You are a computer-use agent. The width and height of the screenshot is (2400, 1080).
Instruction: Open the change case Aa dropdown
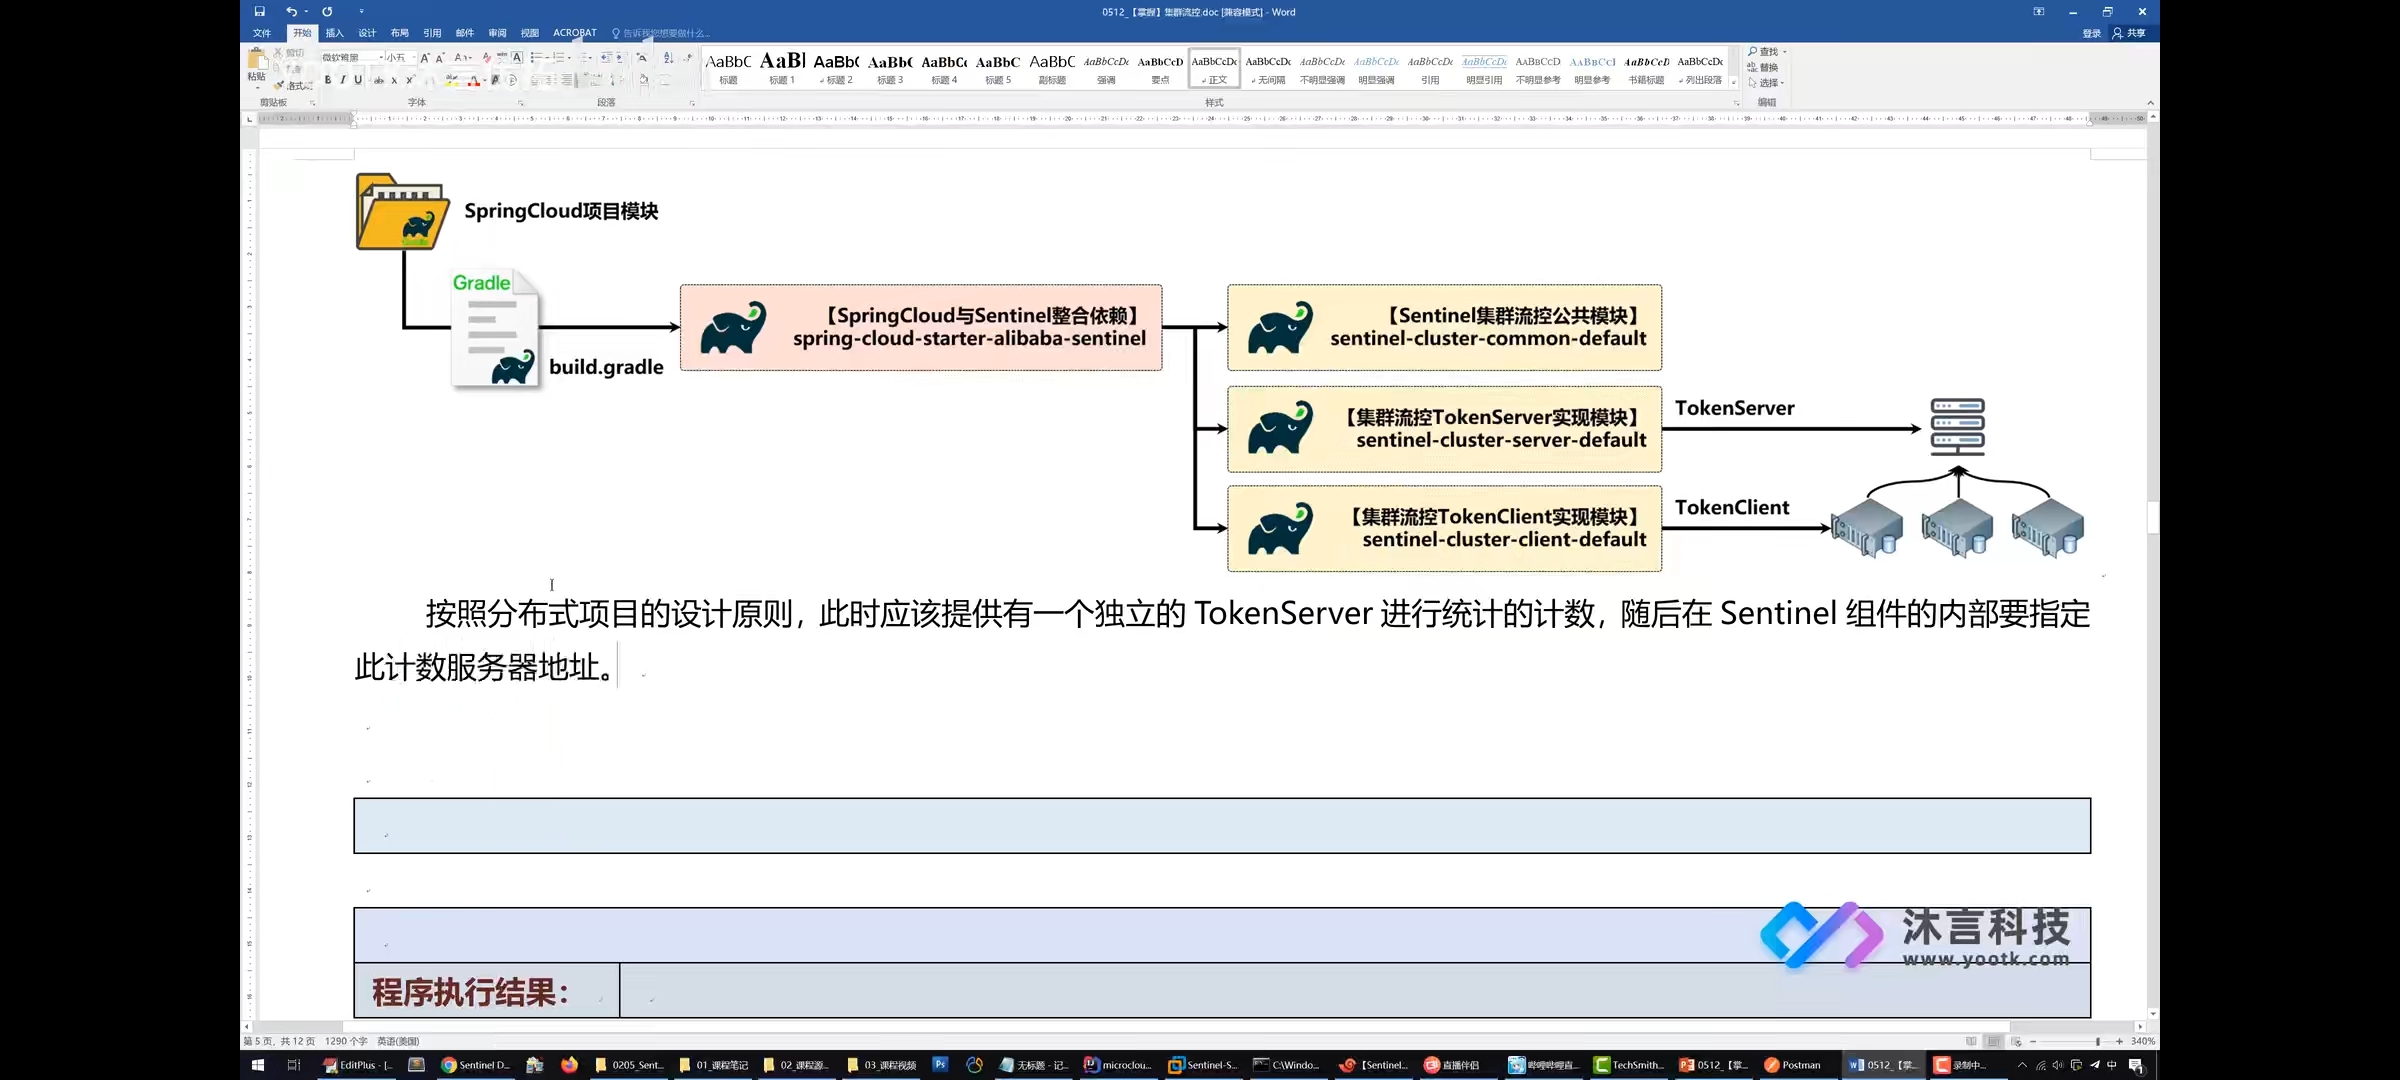462,58
